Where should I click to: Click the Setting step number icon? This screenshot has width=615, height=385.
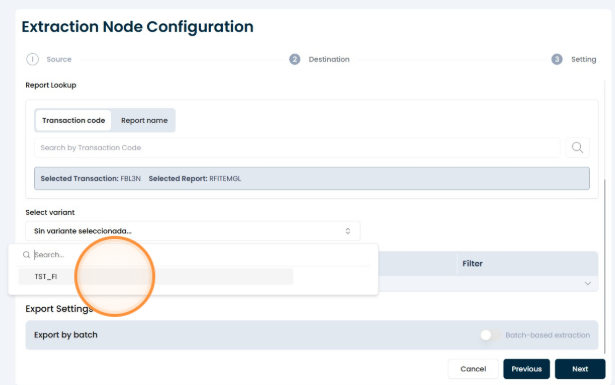[x=557, y=59]
